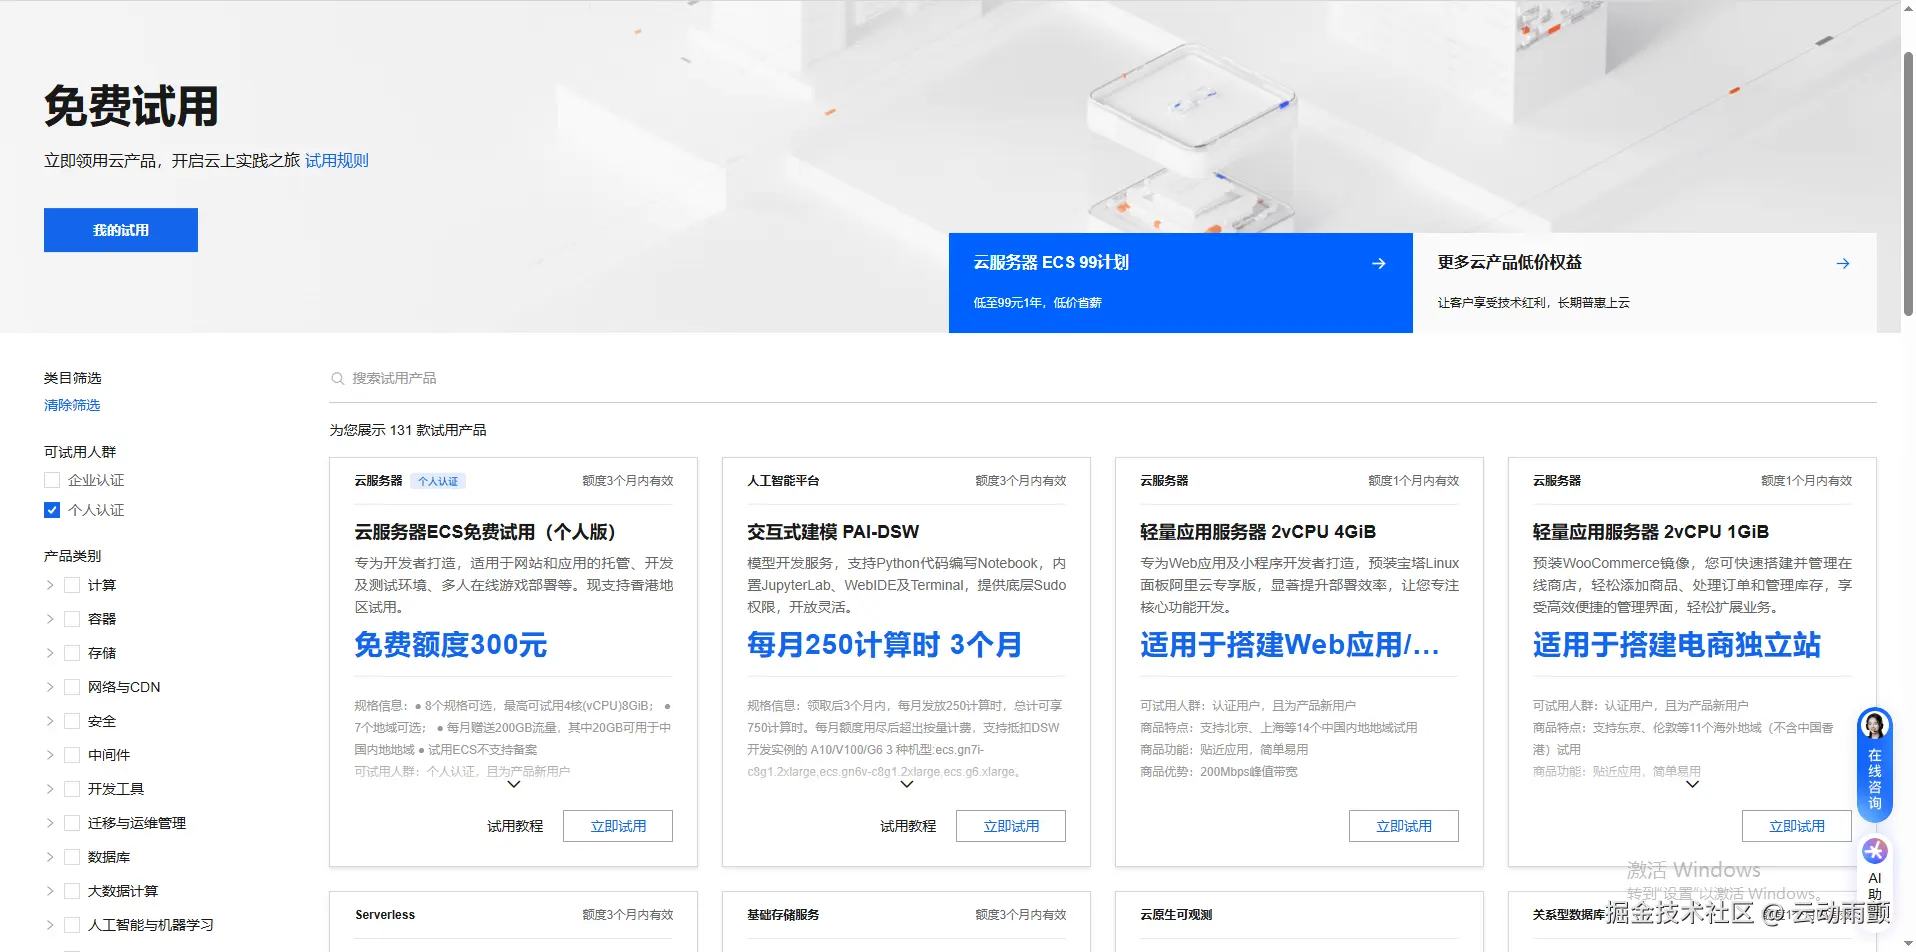Click the 为您展示 131 款试用产品 text
1916x952 pixels.
408,430
